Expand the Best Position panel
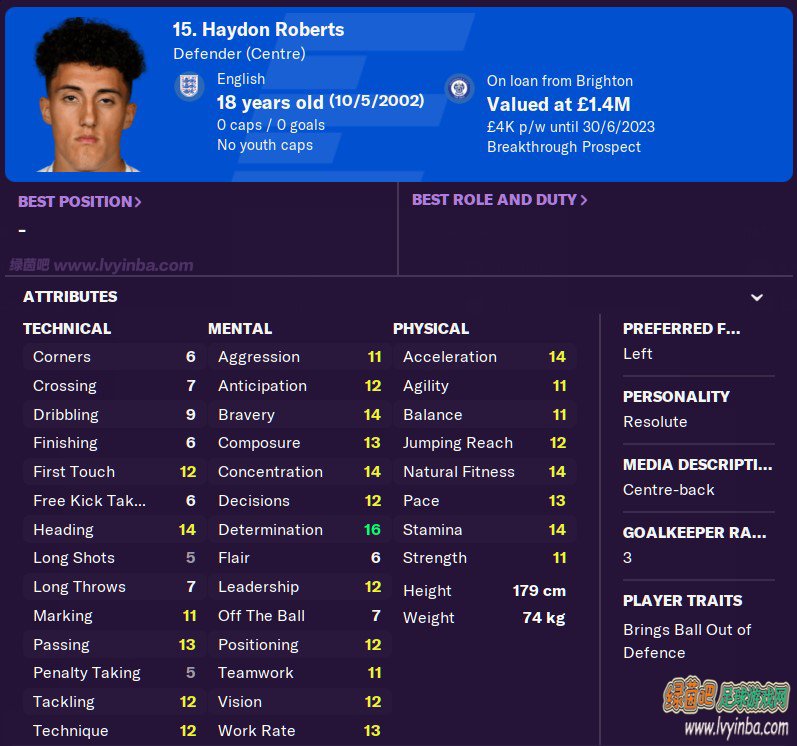This screenshot has width=797, height=746. point(80,202)
